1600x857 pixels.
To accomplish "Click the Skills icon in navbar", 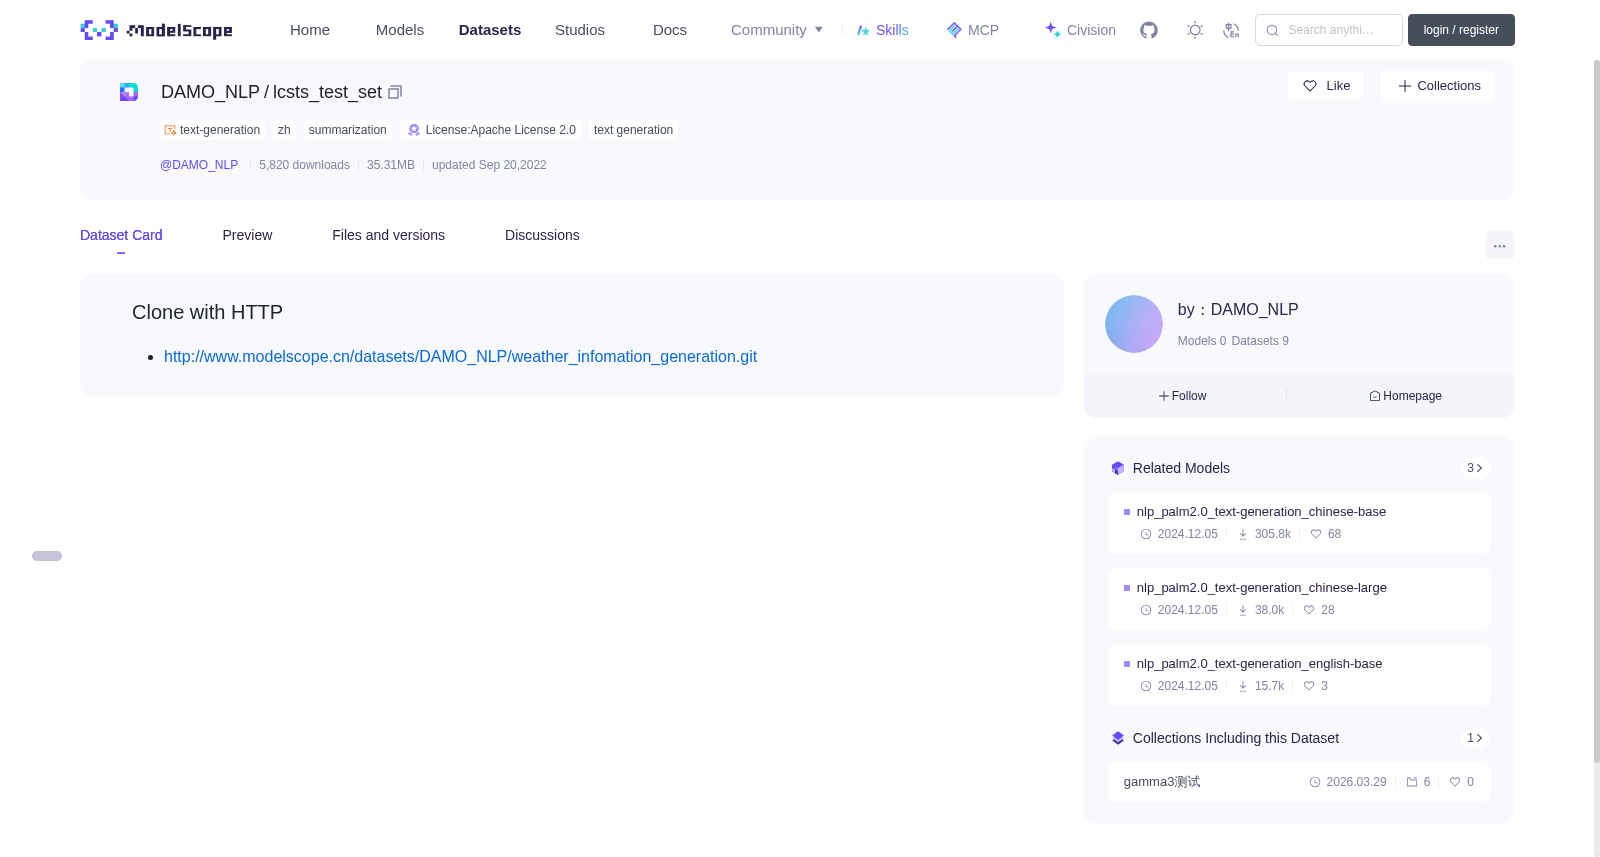I will click(x=863, y=30).
